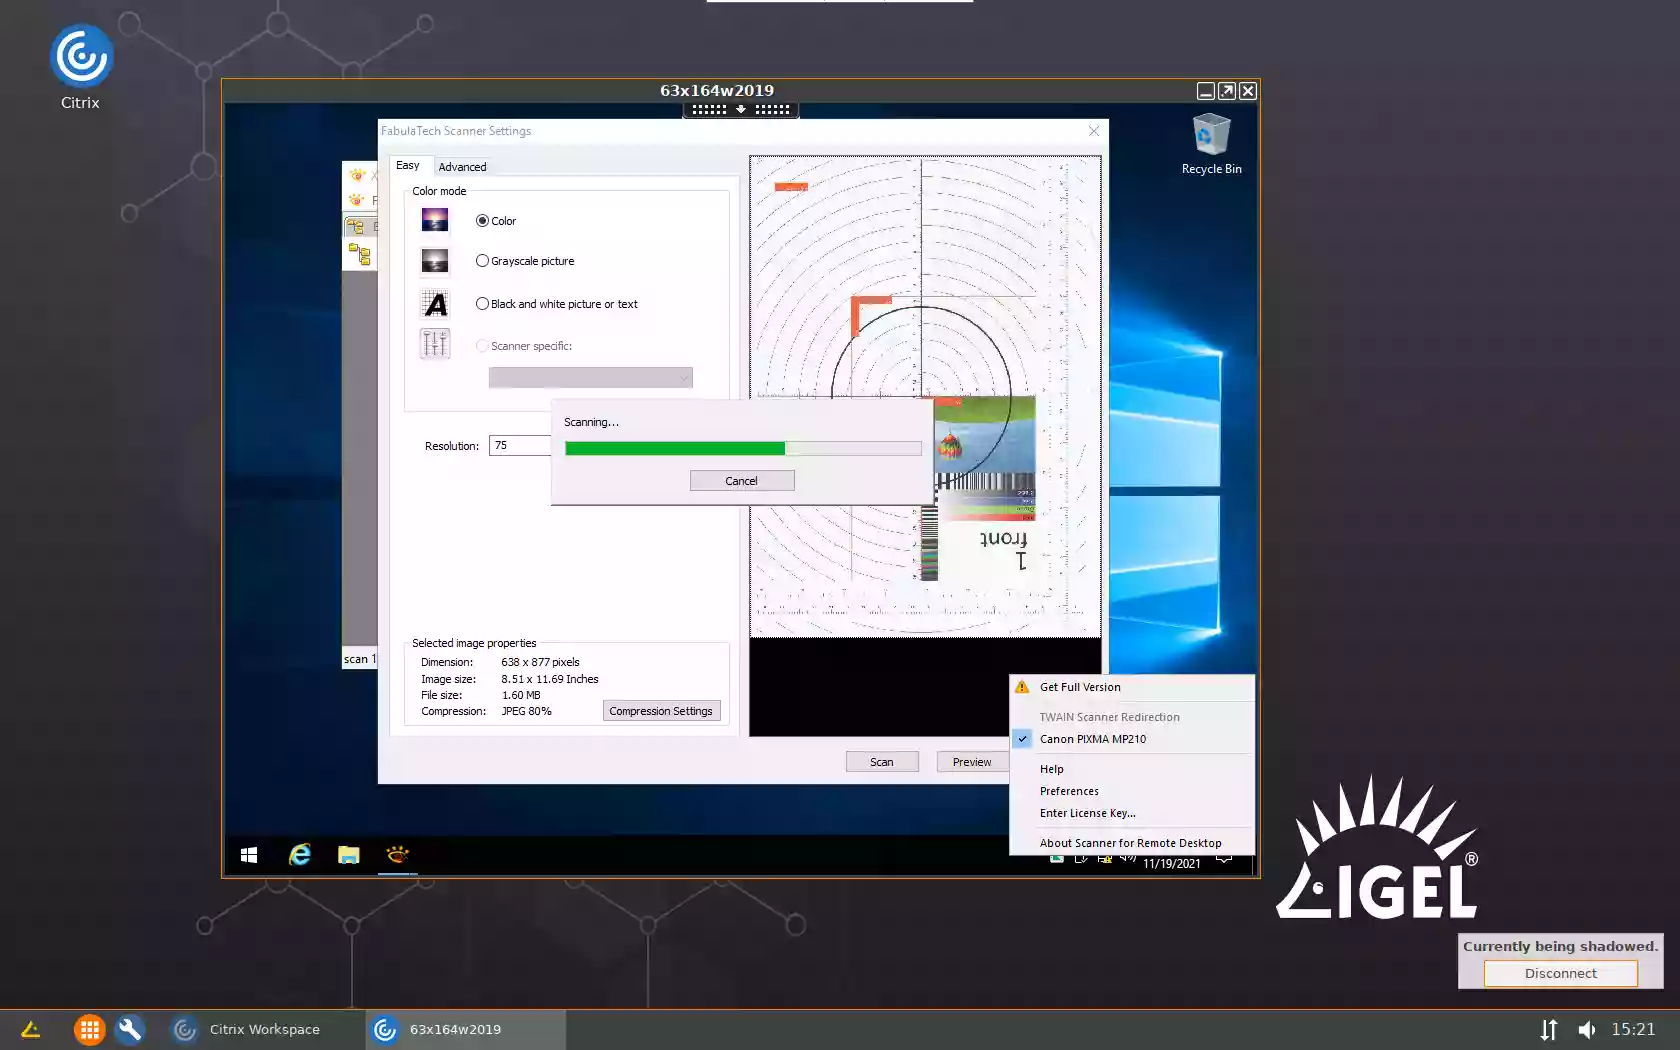Screen dimensions: 1680x1050
Task: Click the grayscale picture sample icon
Action: click(435, 261)
